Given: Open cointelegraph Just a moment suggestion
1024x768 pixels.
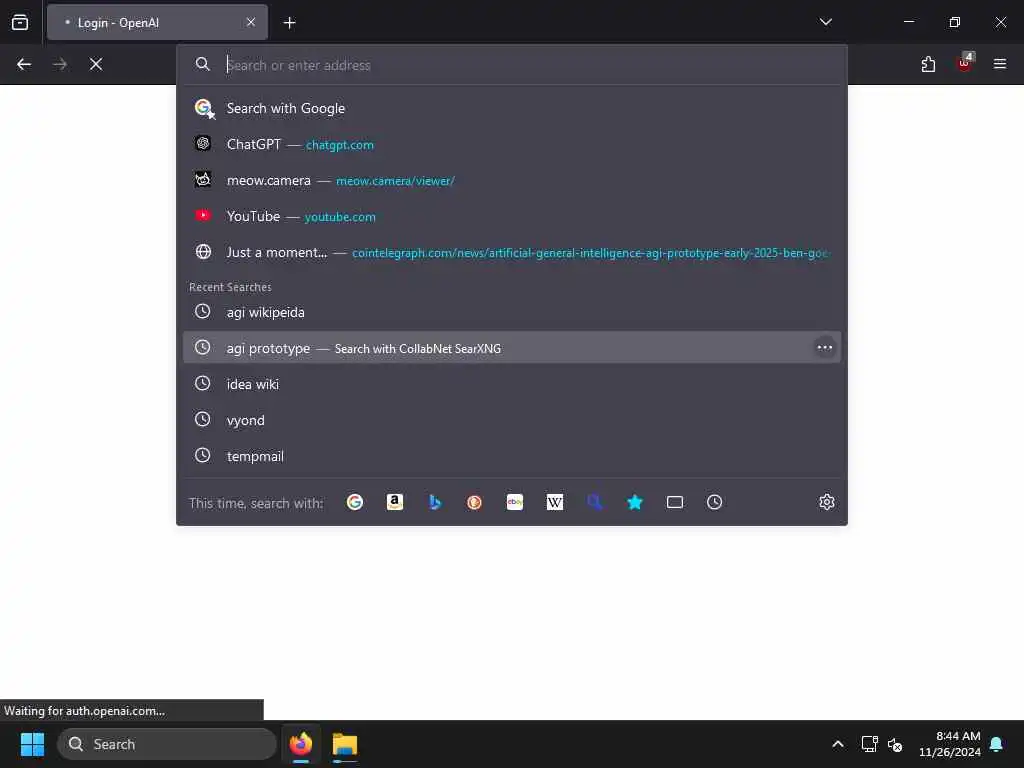Looking at the screenshot, I should click(x=512, y=252).
